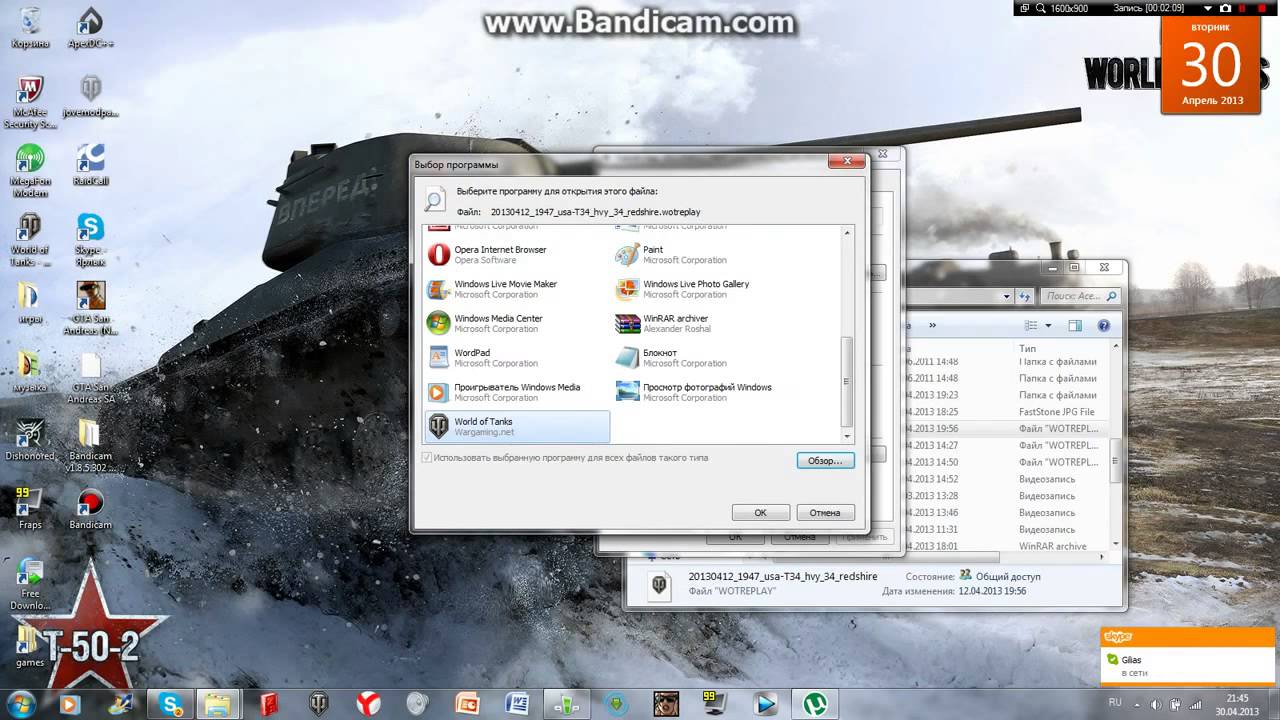Image resolution: width=1280 pixels, height=720 pixels.
Task: Cancel with Отмена in Выбор программы dialog
Action: coord(825,513)
